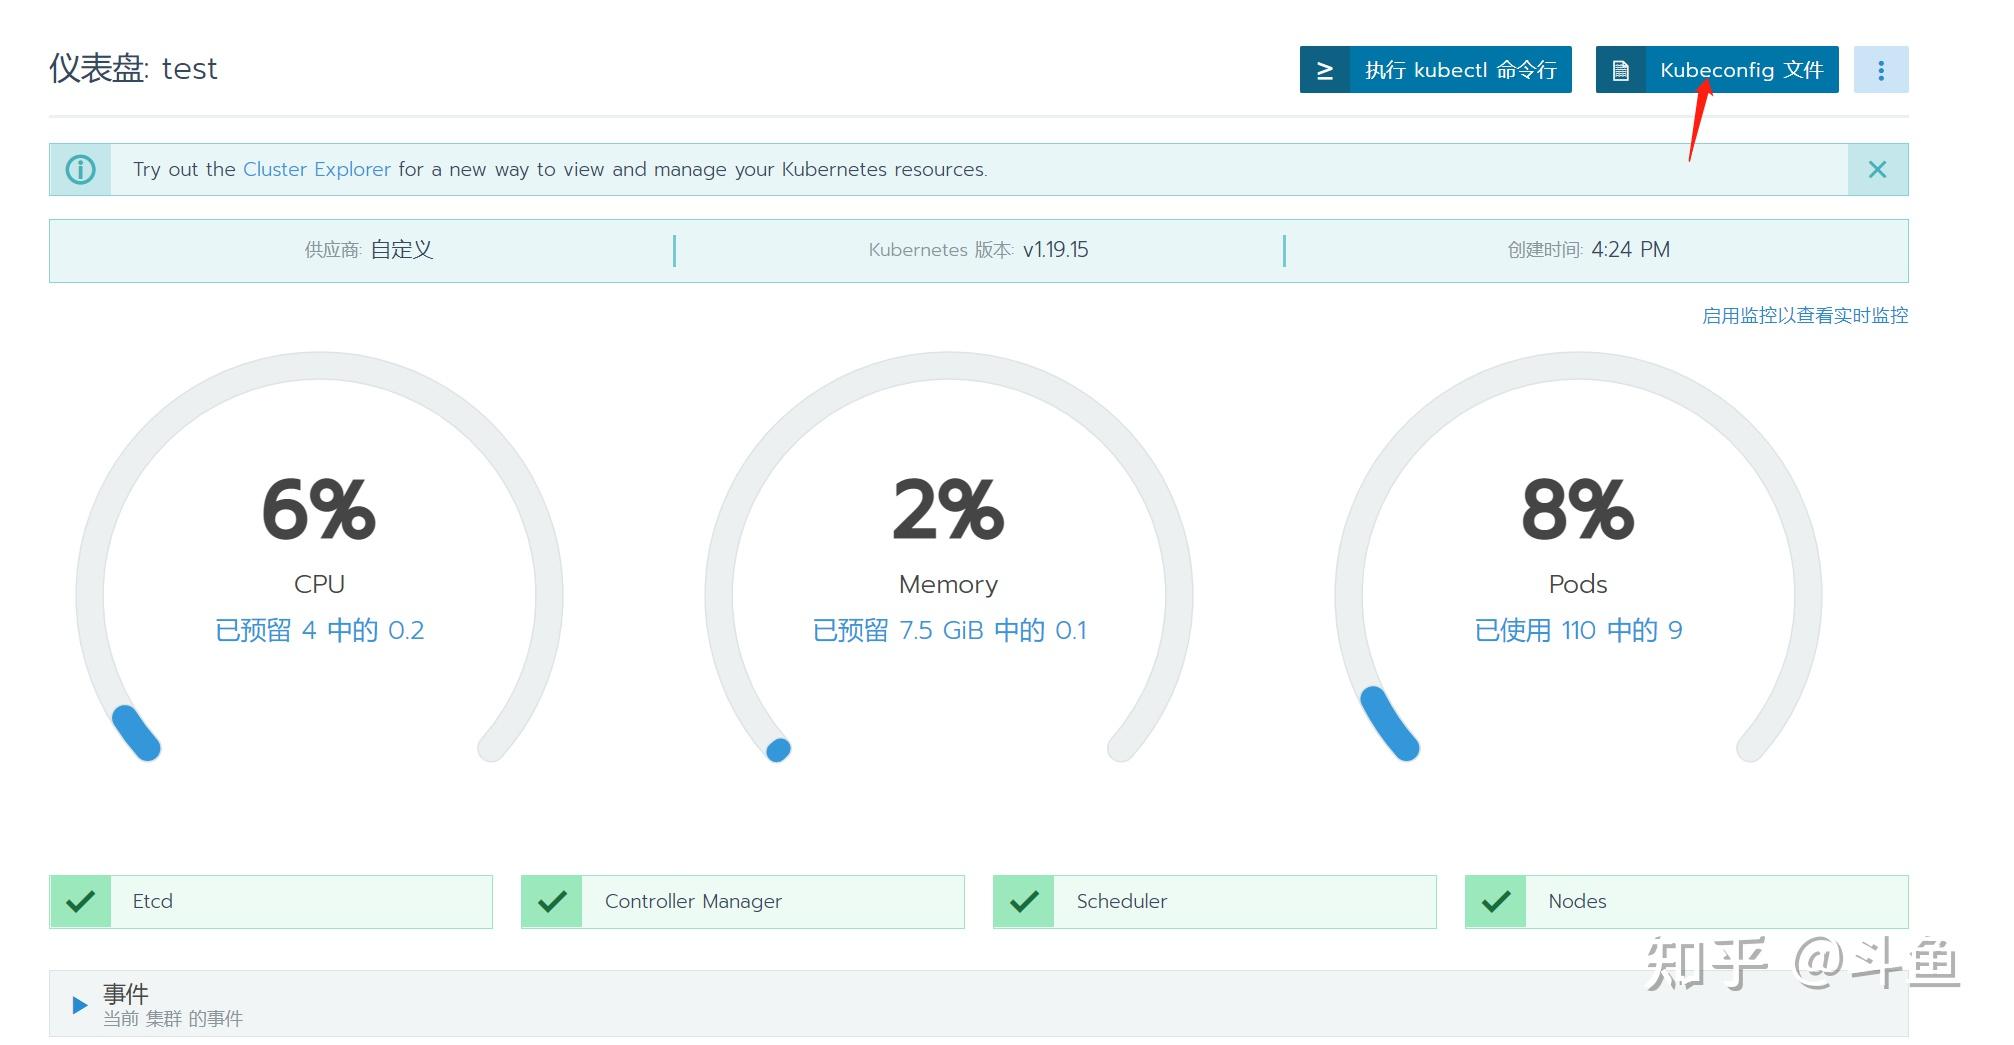This screenshot has width=2014, height=1045.
Task: Click the info icon in the banner
Action: 80,169
